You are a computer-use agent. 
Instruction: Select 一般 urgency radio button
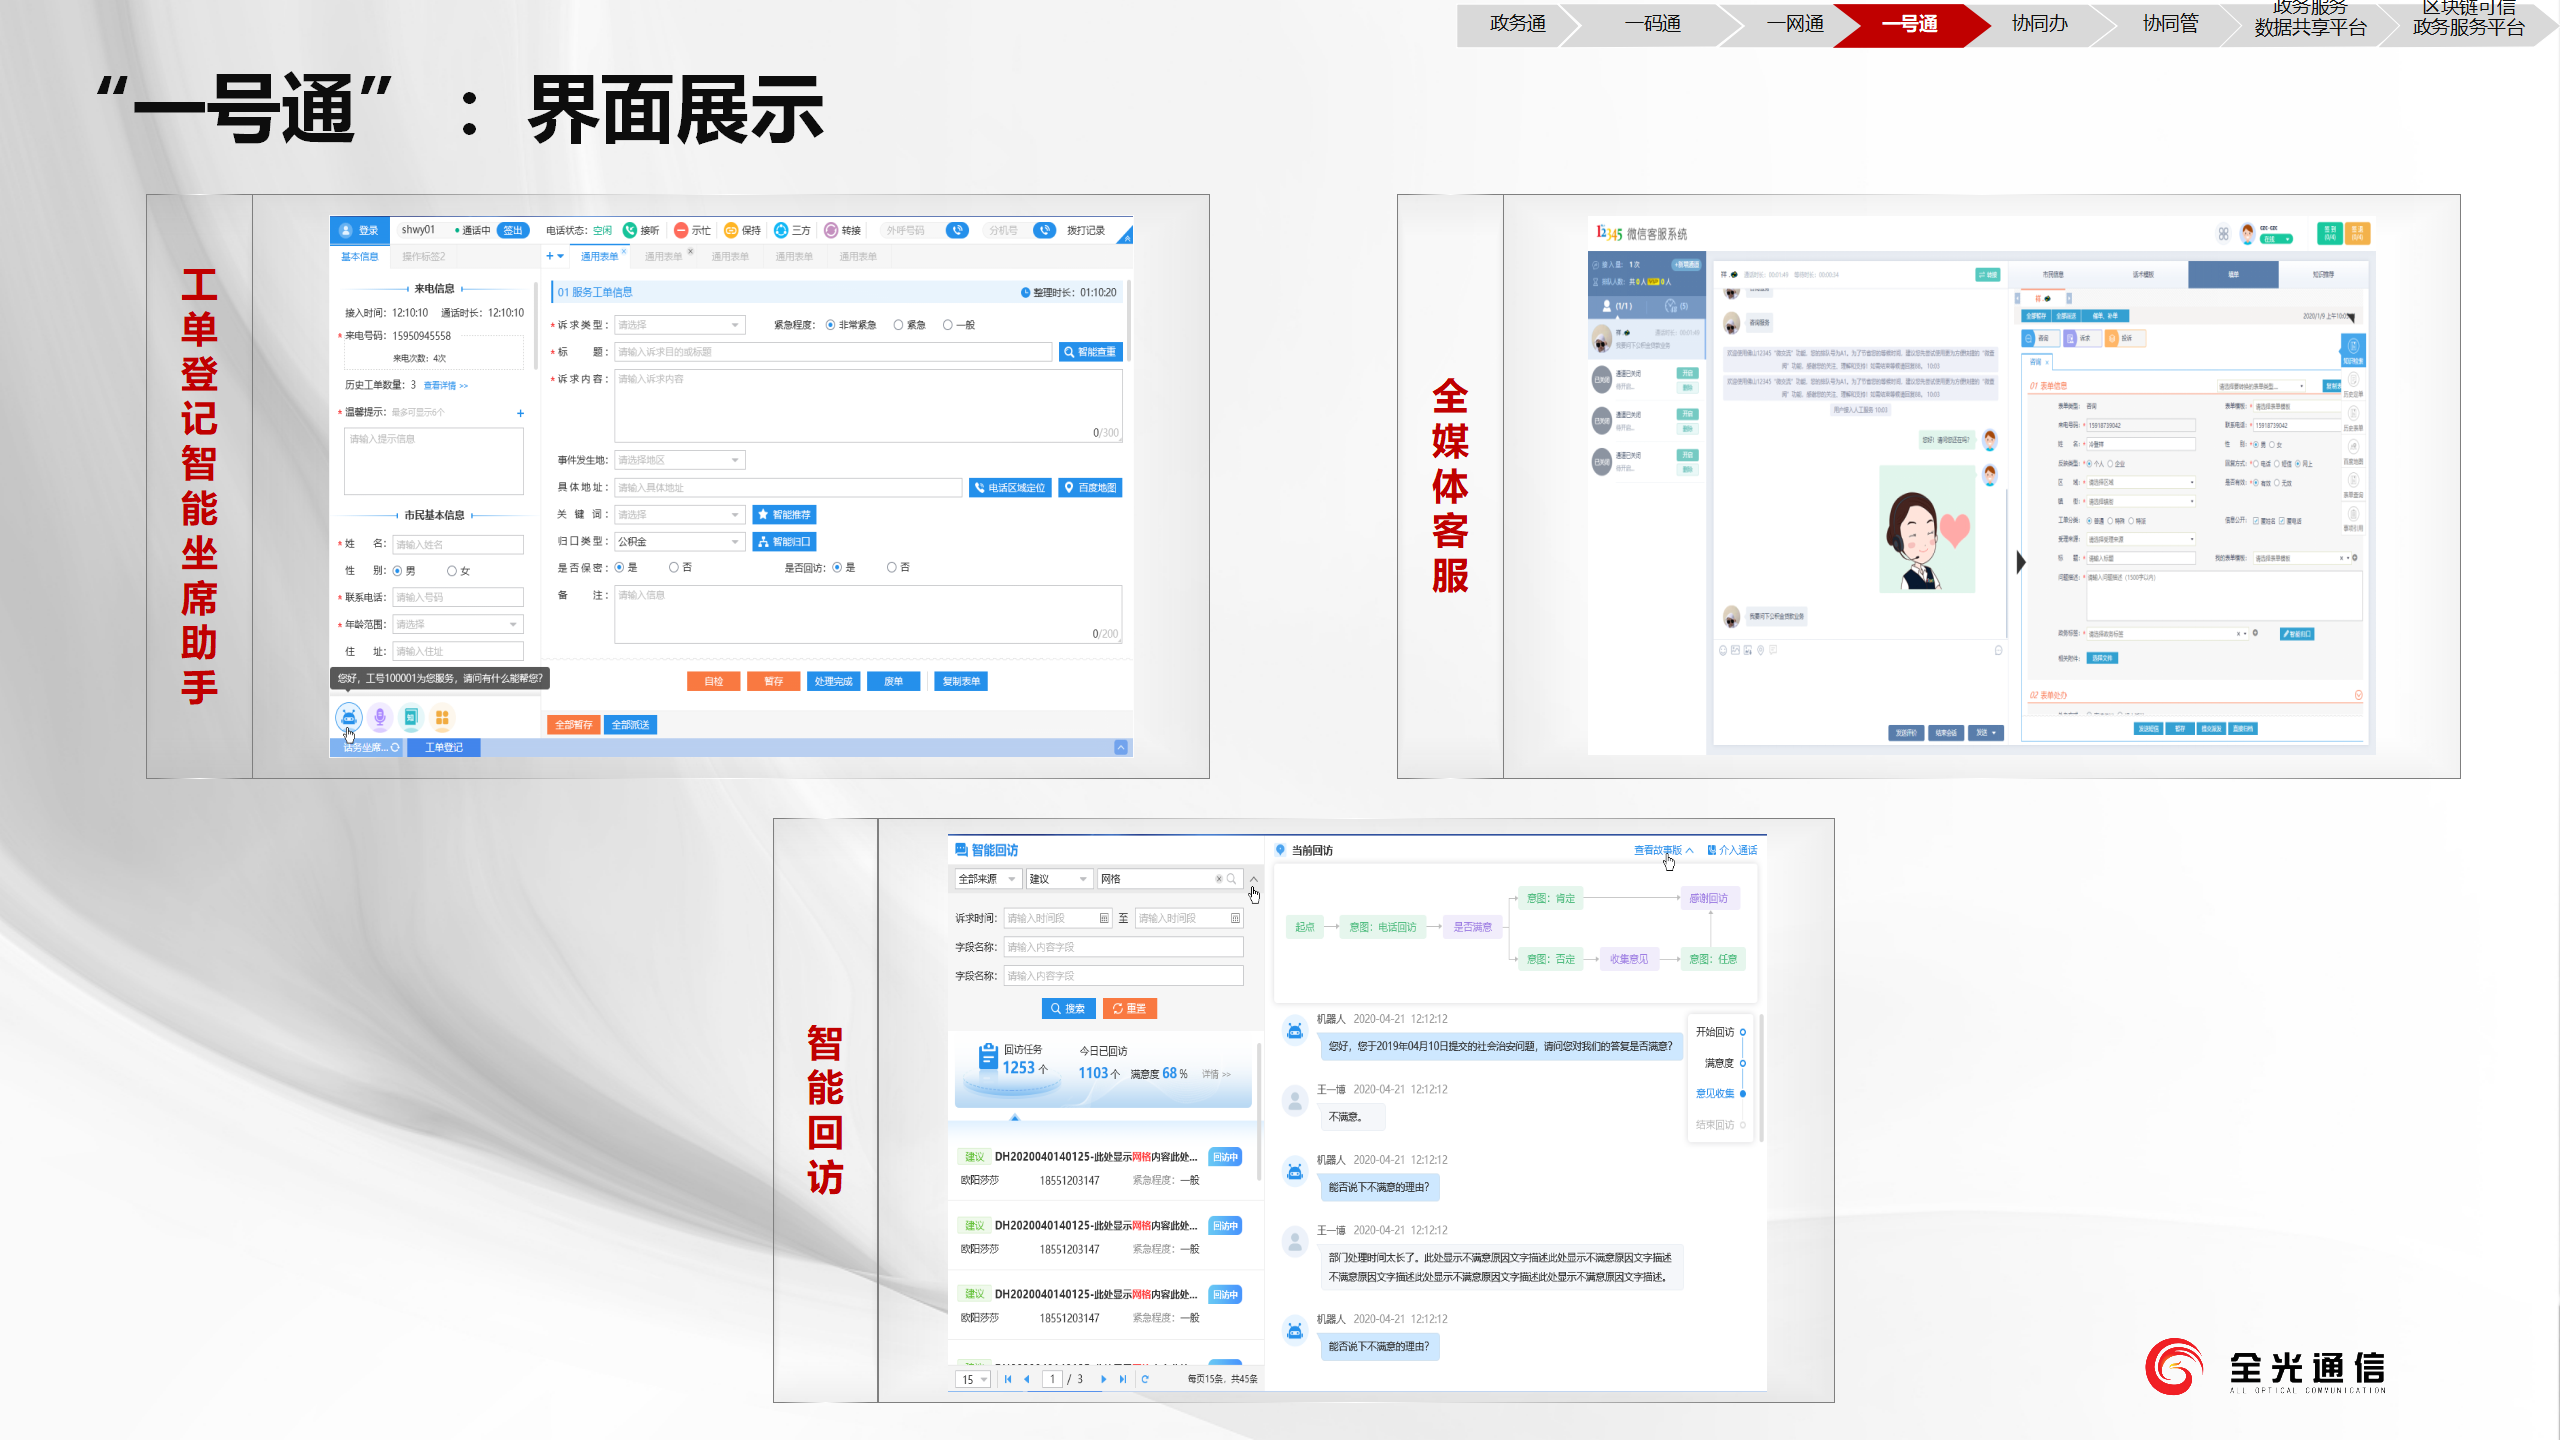point(947,325)
